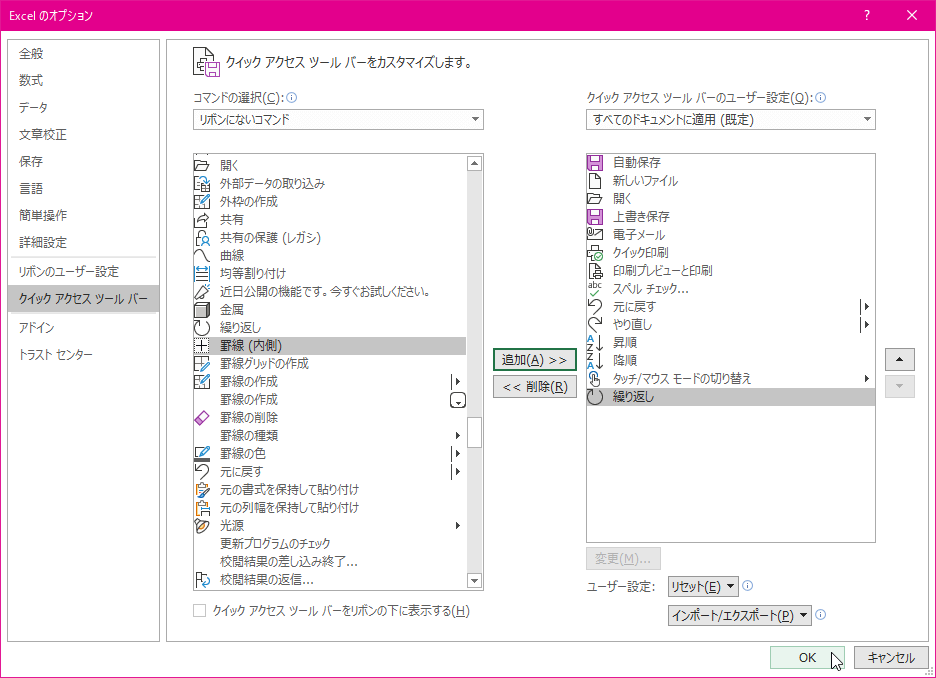This screenshot has height=678, width=936.
Task: Select the 金属 cube icon
Action: coord(202,310)
